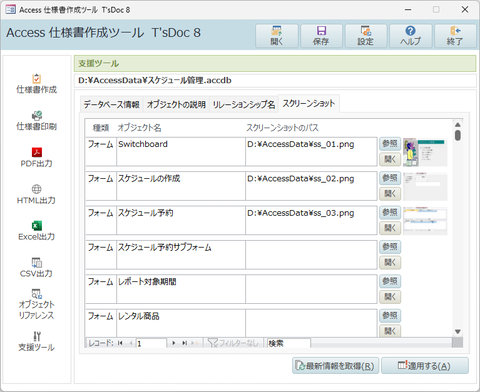Screen dimensions: 480x392
Task: Click 開く for スケジュール予約サブフォーム row
Action: click(390, 263)
